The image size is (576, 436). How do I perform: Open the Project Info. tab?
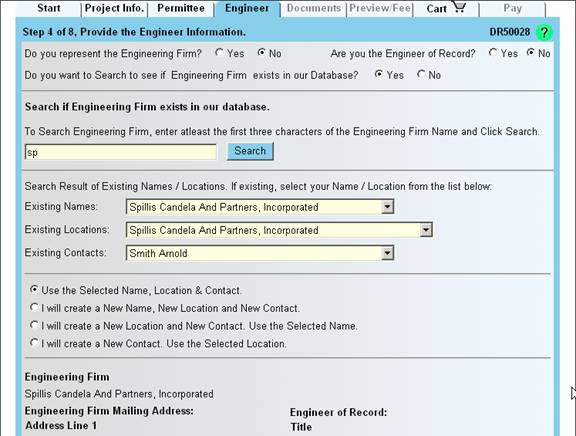(x=114, y=8)
